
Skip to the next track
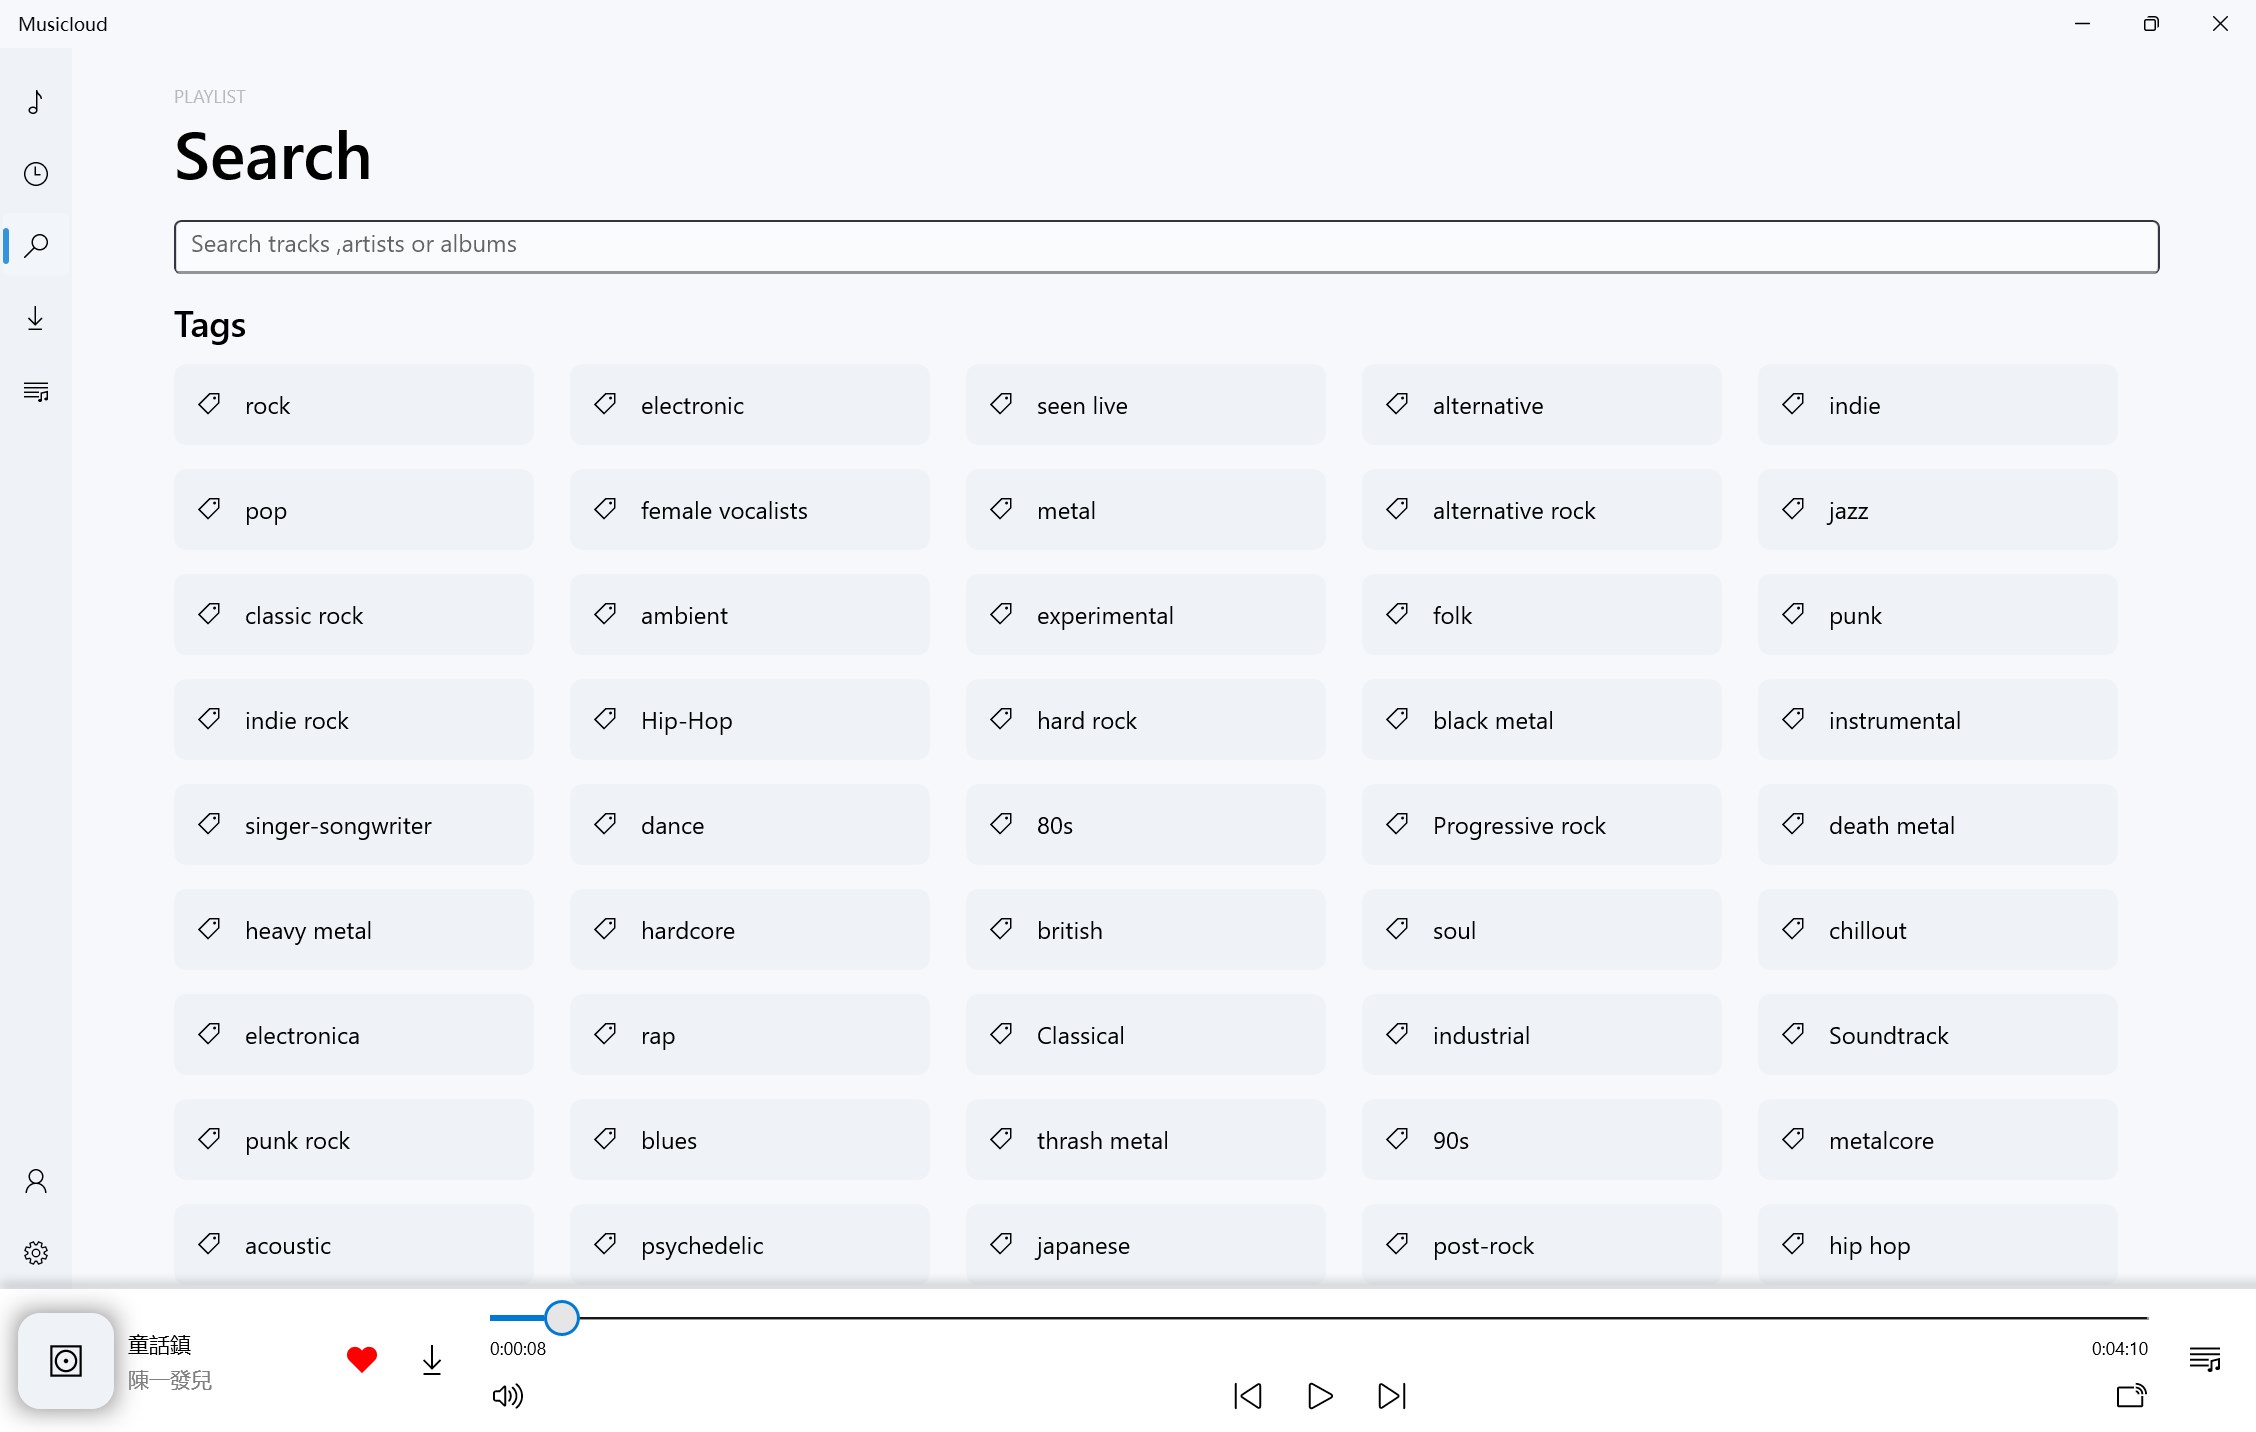(x=1391, y=1397)
